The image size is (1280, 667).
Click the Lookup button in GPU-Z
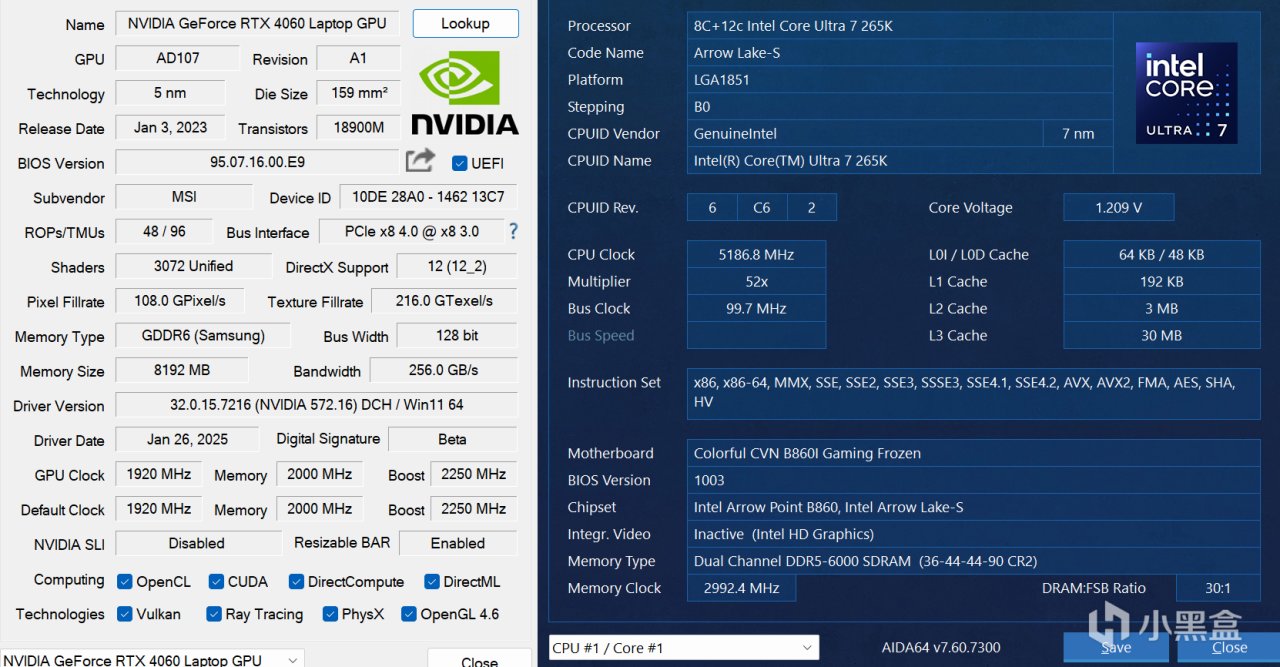[x=465, y=23]
